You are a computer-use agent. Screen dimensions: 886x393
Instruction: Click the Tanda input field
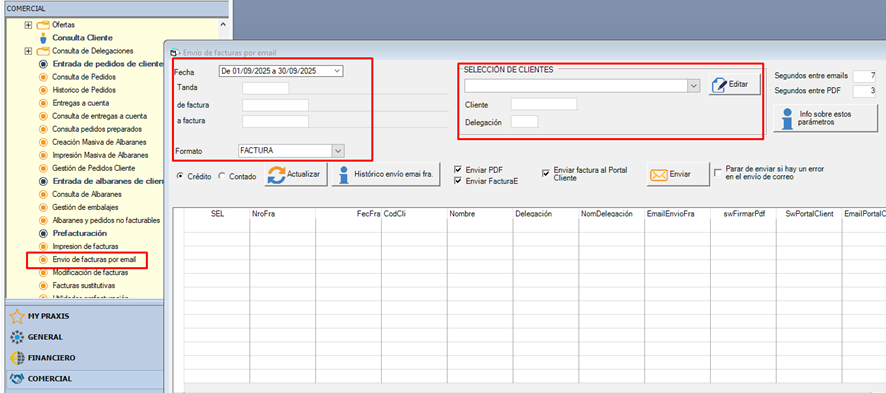[x=266, y=88]
